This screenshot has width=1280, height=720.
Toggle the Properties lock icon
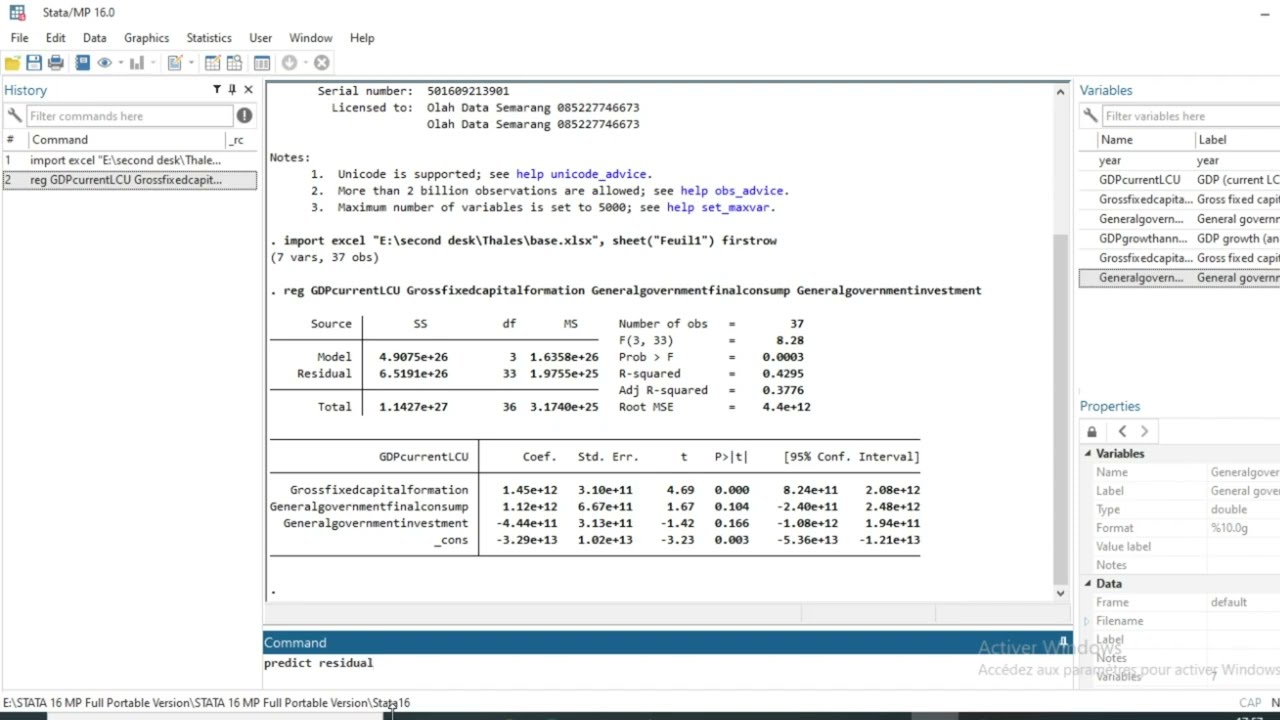pos(1092,432)
